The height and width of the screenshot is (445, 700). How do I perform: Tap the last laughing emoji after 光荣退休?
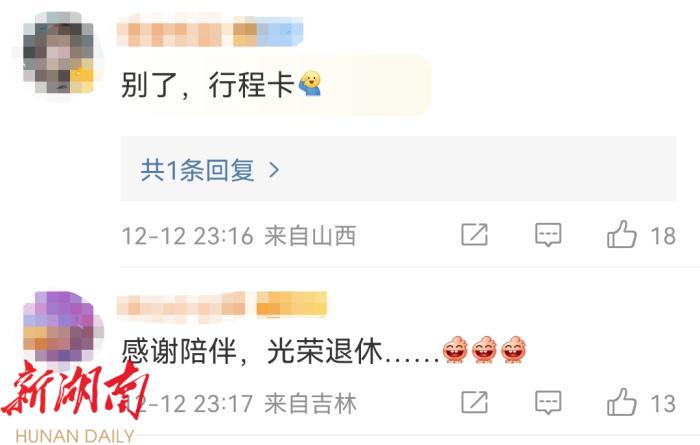513,349
